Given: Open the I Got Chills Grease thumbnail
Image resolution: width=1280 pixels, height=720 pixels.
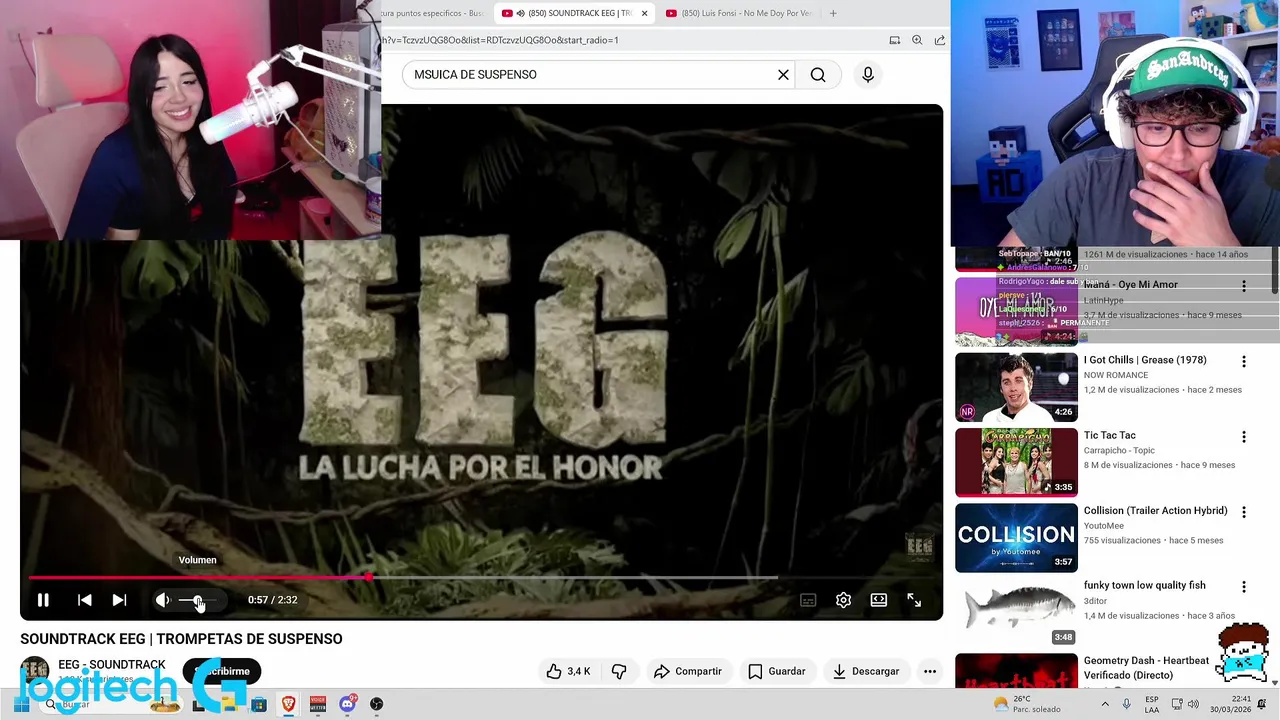Looking at the screenshot, I should [x=1016, y=387].
